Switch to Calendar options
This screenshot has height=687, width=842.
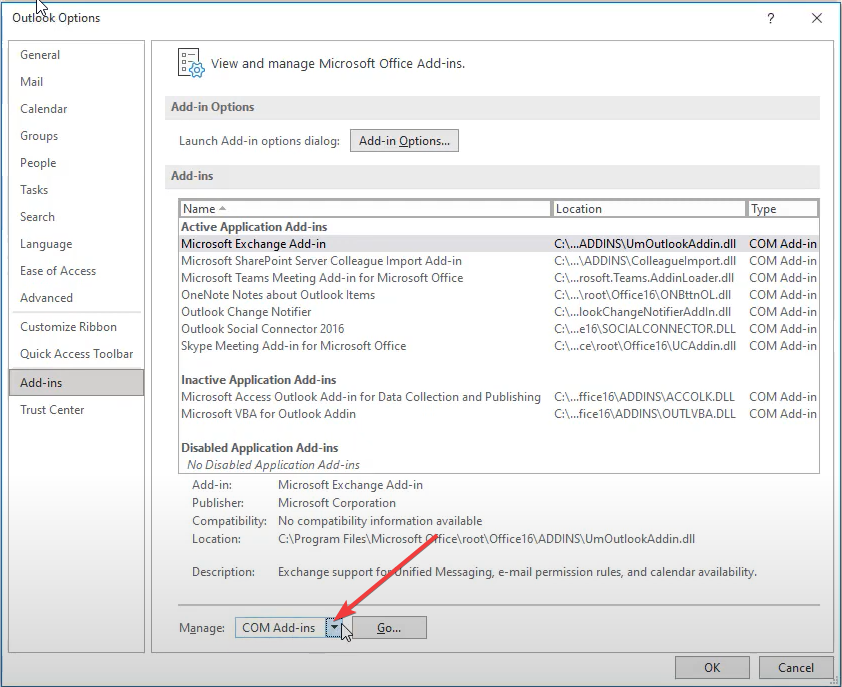pyautogui.click(x=77, y=109)
